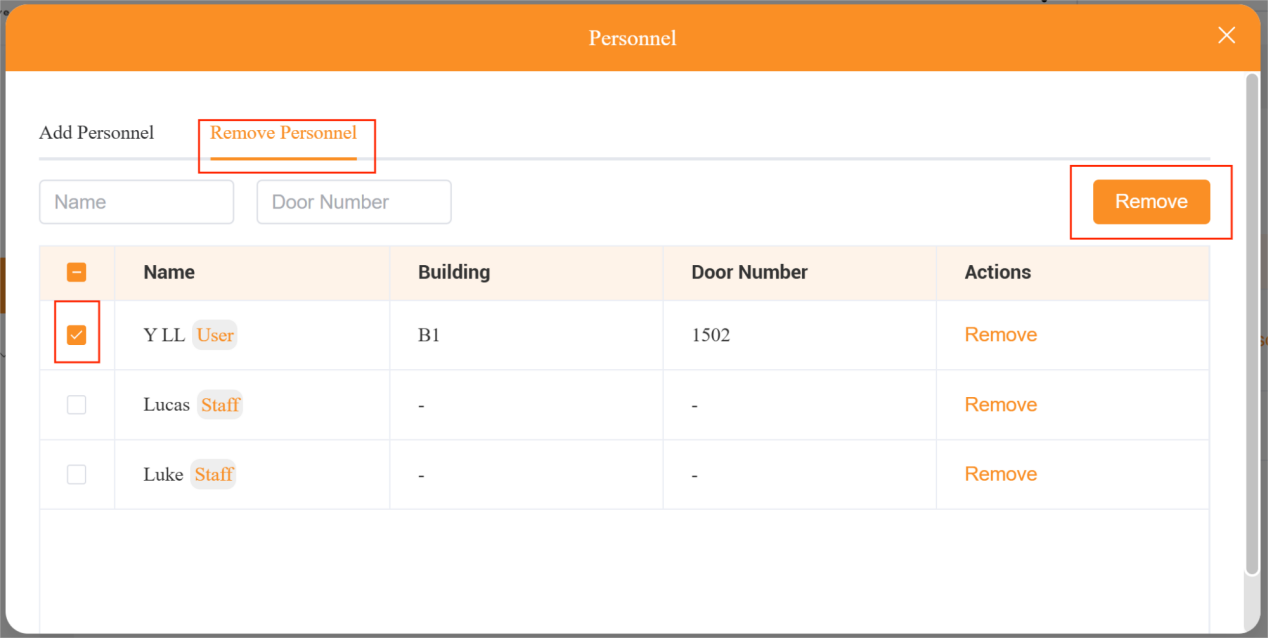Toggle the select-all checkbox in the table header
The image size is (1268, 638).
click(76, 272)
